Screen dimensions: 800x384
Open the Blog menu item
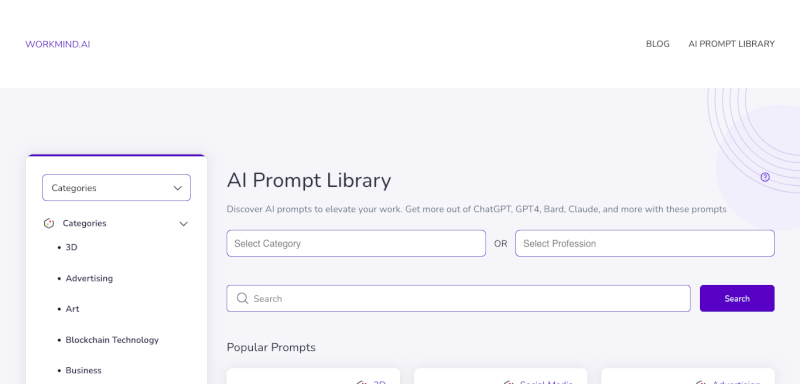[x=658, y=44]
